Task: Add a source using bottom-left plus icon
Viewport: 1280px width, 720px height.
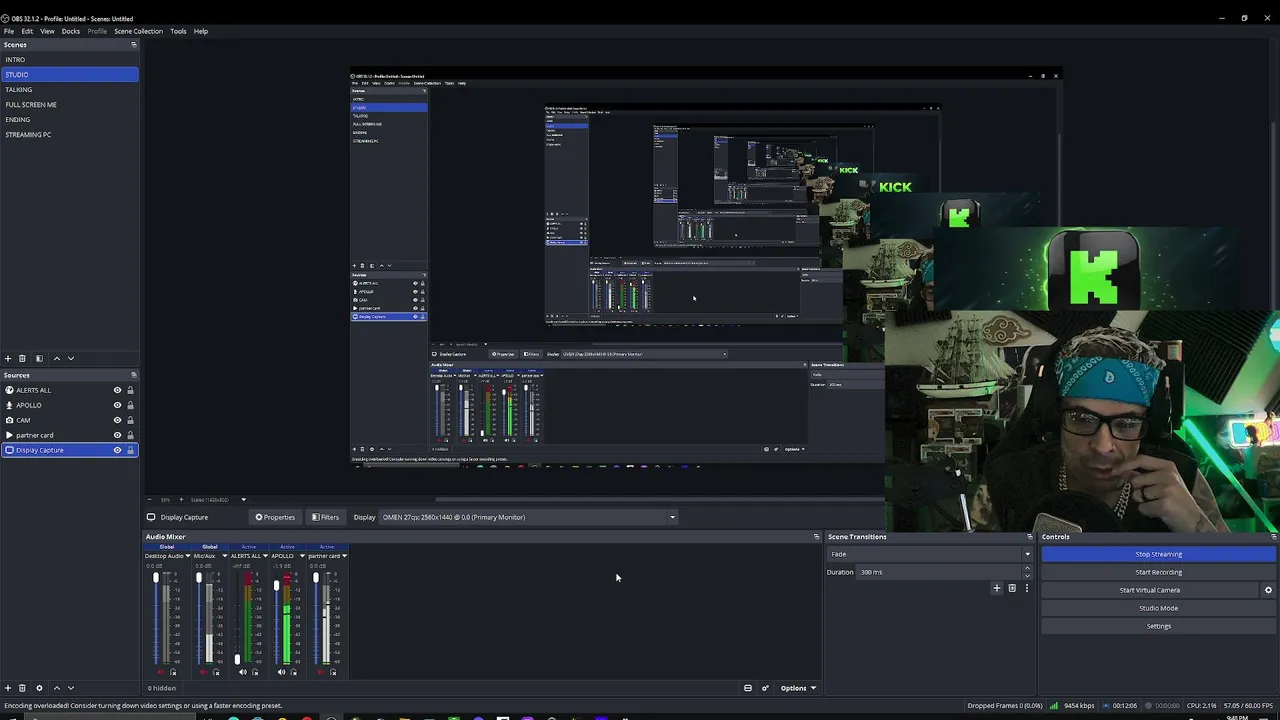Action: click(8, 688)
